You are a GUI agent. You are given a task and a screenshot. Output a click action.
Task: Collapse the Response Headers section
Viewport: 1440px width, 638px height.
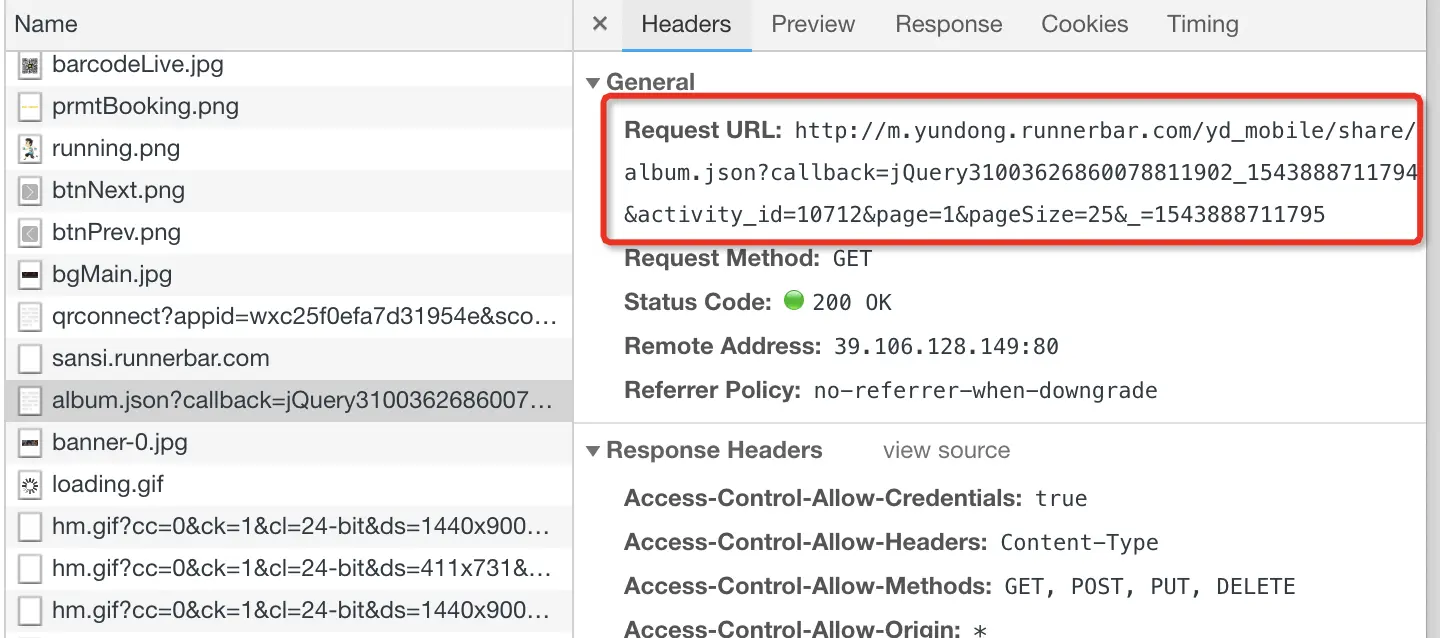593,451
